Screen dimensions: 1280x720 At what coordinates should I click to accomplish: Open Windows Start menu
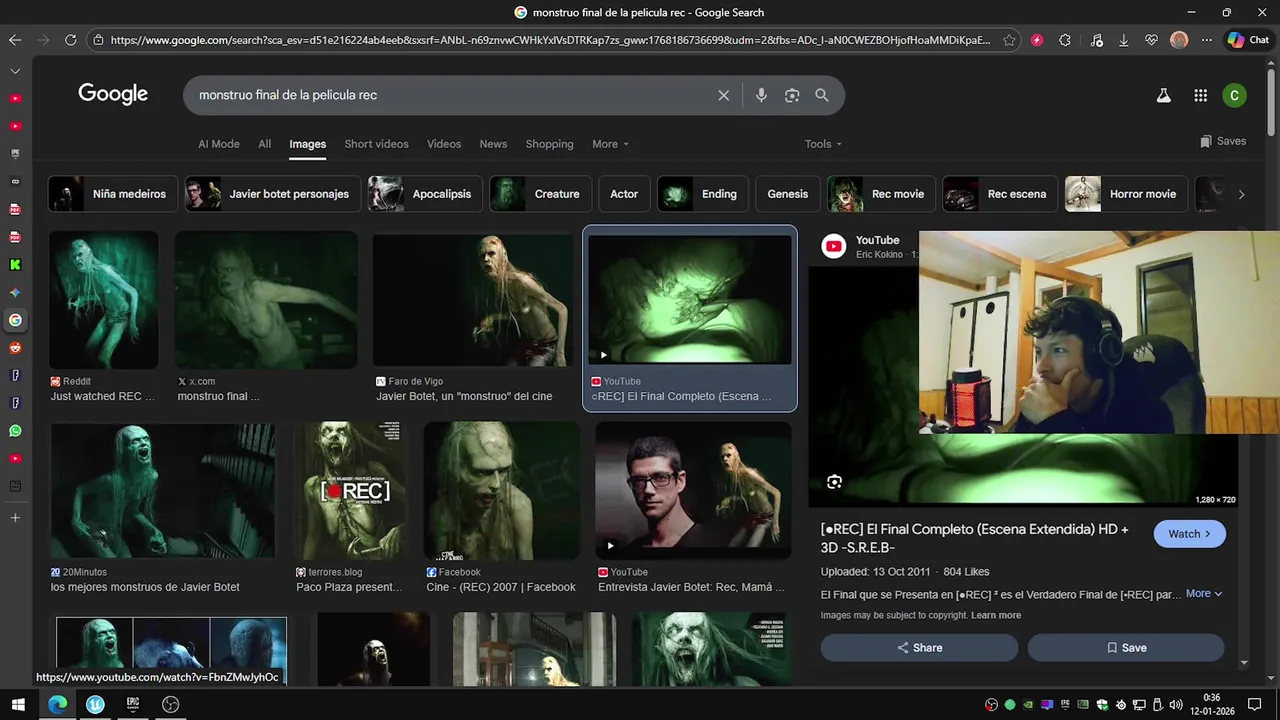coord(18,704)
